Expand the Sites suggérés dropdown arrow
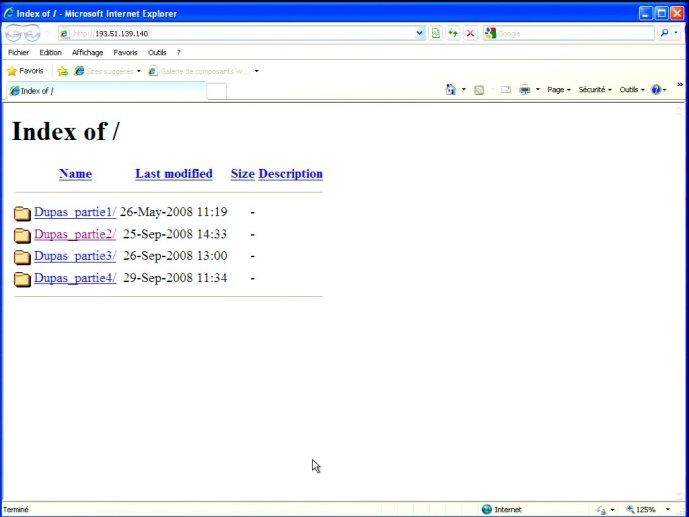 (x=139, y=71)
